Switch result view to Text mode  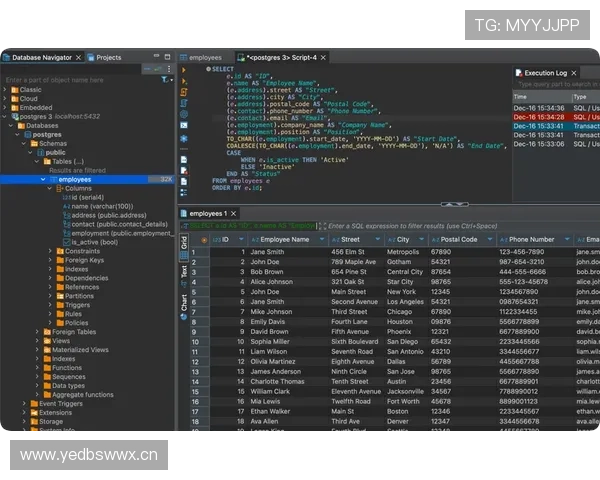pos(184,271)
